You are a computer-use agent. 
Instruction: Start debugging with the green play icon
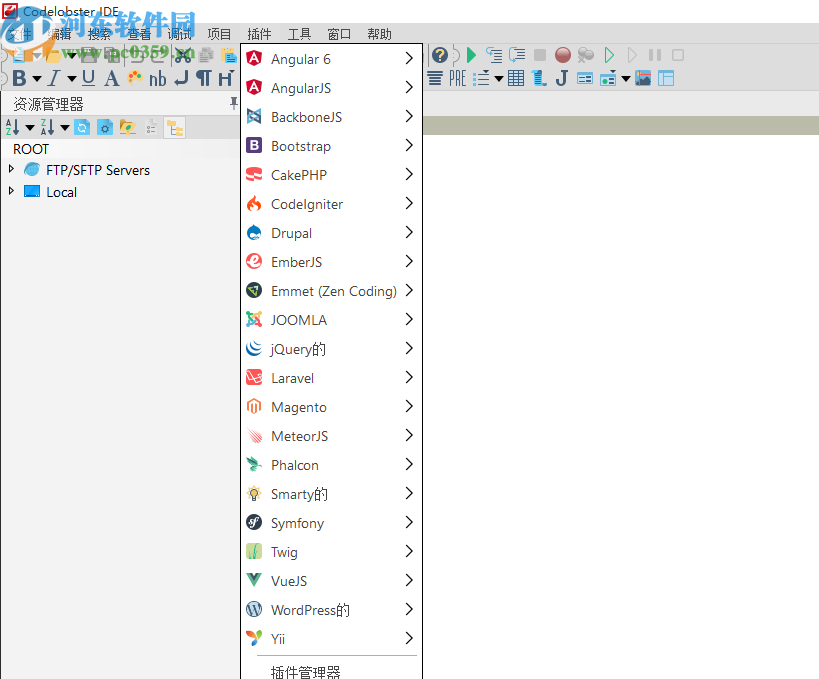point(471,55)
